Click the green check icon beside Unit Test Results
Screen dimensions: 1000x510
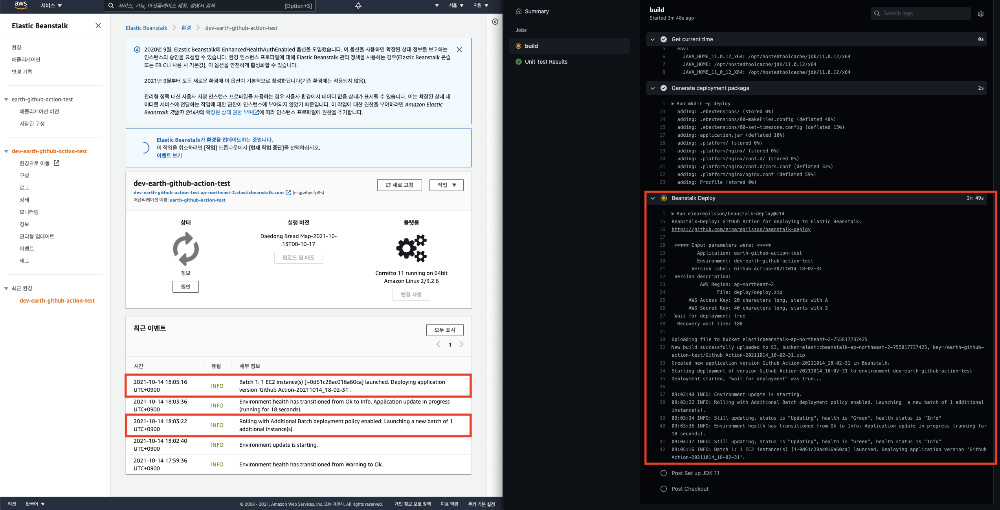pos(518,62)
